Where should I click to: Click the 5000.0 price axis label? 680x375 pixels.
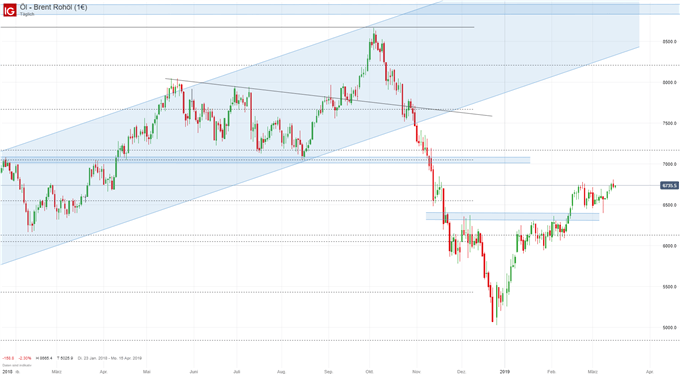[669, 328]
